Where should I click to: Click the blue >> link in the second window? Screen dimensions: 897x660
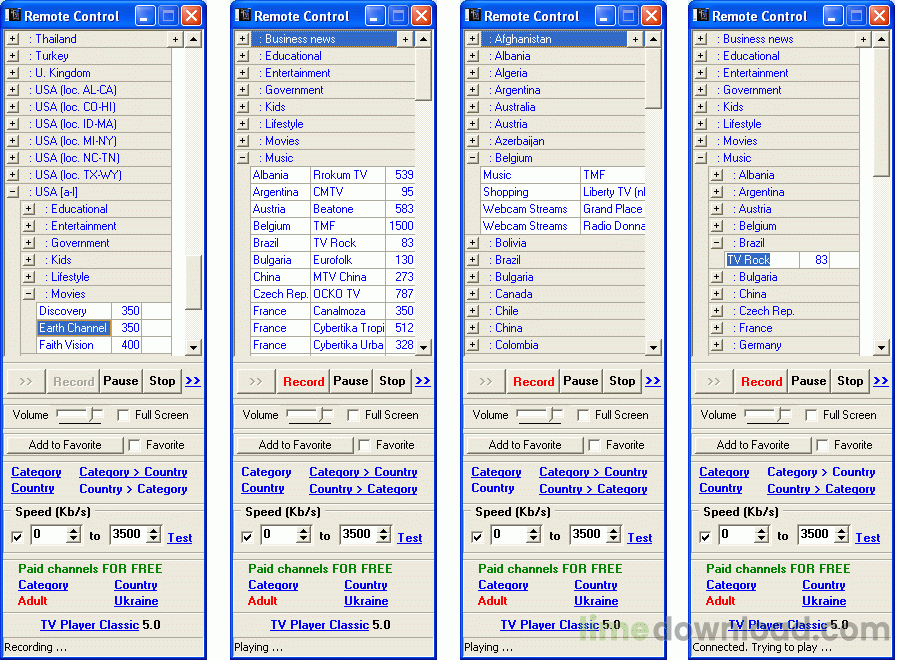pyautogui.click(x=423, y=381)
